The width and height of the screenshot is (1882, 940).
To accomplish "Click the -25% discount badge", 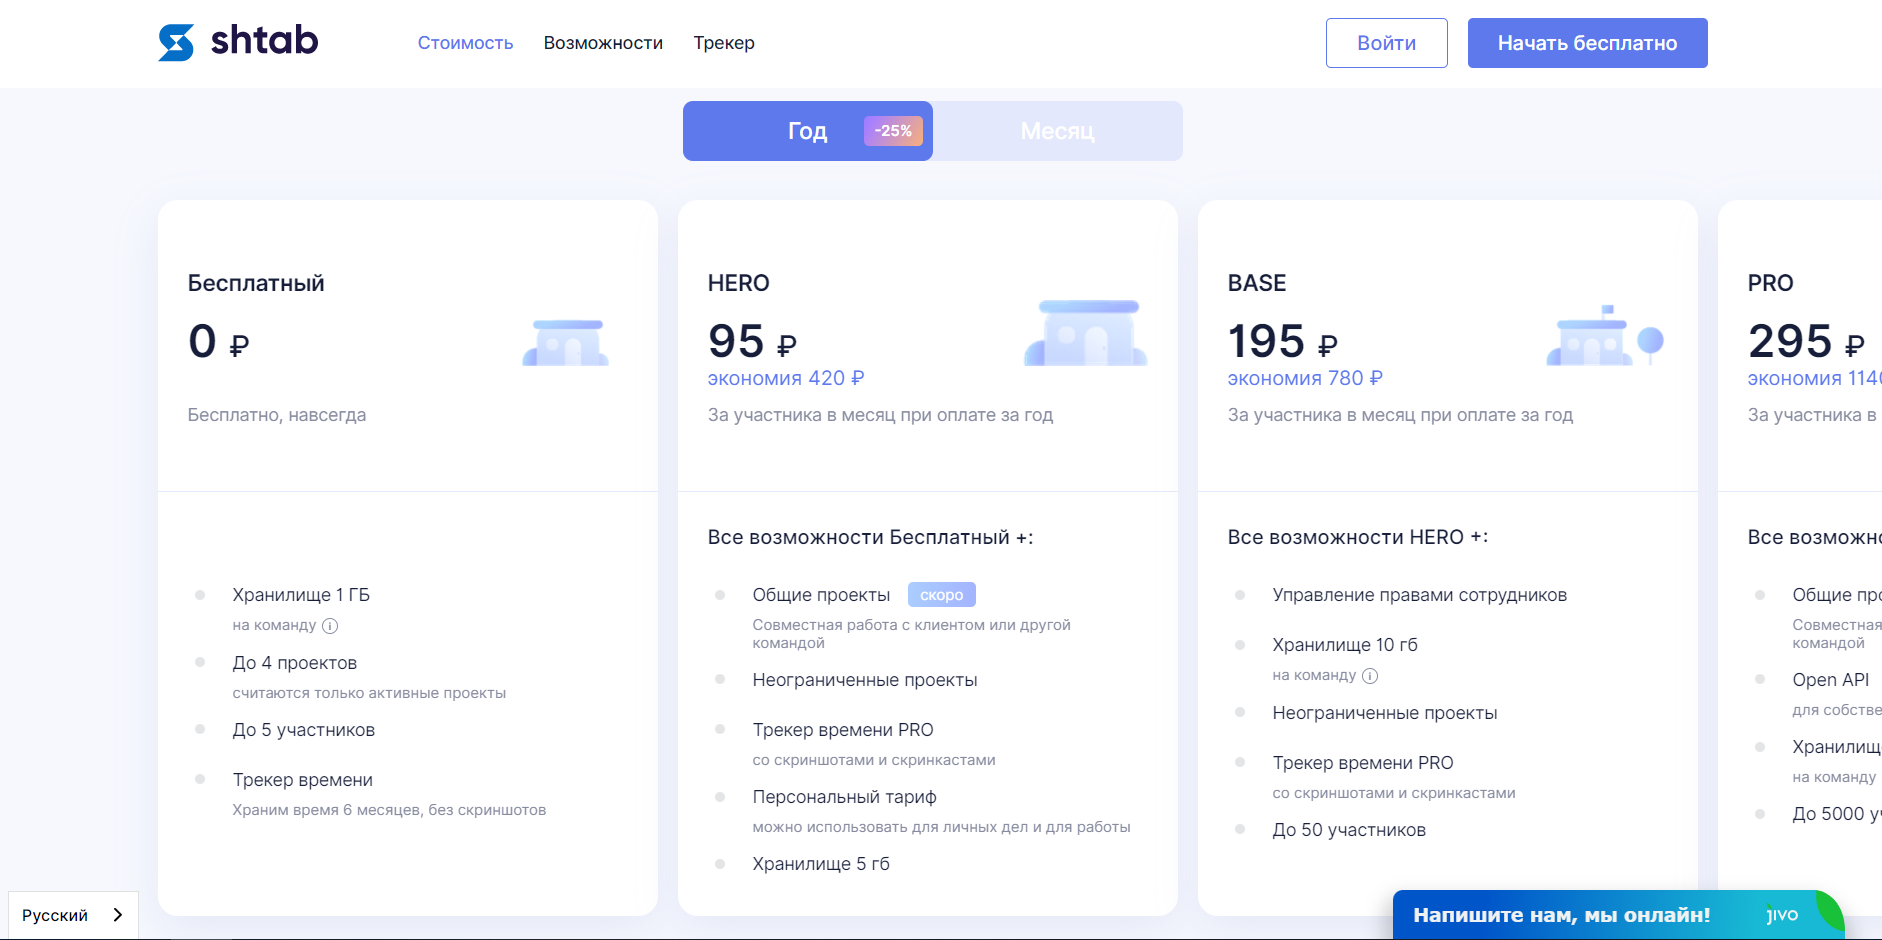I will pos(893,131).
